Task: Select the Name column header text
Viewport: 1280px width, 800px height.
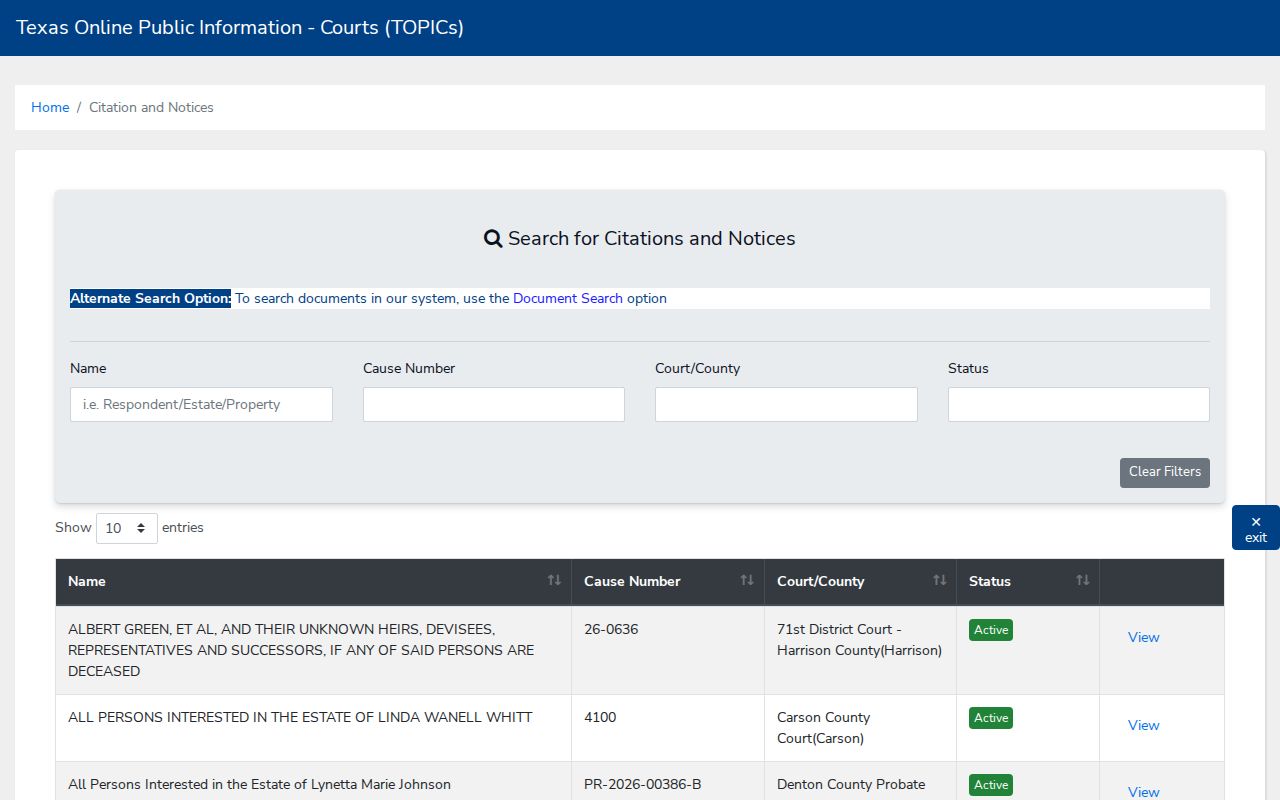Action: pyautogui.click(x=87, y=581)
